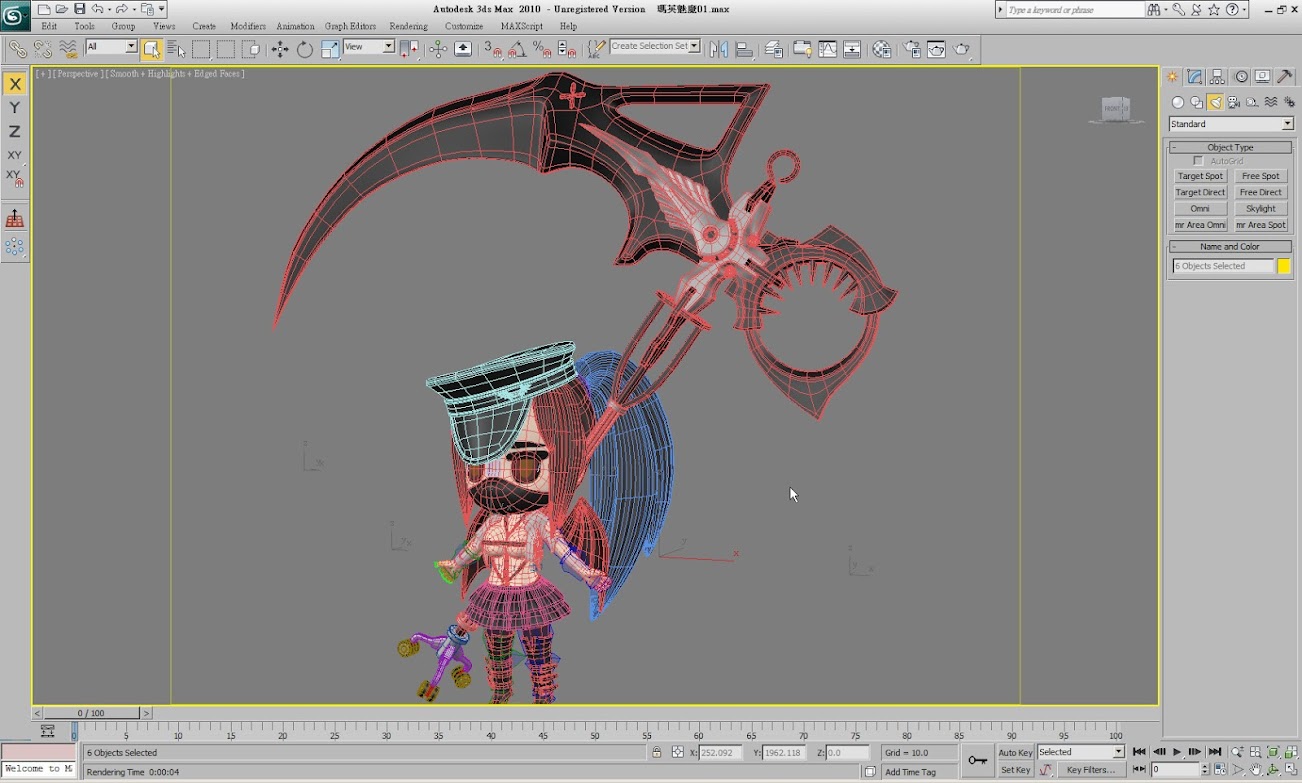Screen dimensions: 1302x783
Task: Click the Free Direct button
Action: [x=1261, y=192]
